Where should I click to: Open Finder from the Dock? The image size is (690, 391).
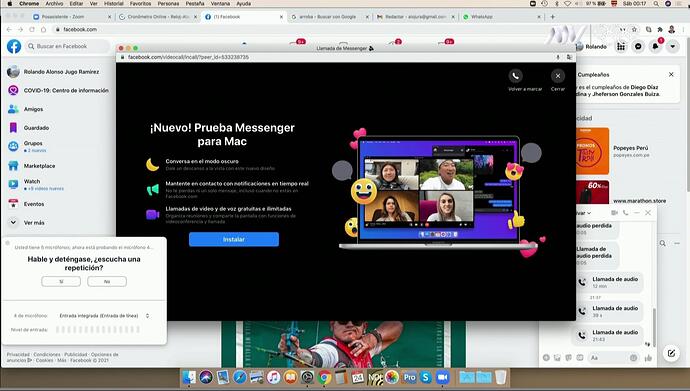[x=189, y=377]
